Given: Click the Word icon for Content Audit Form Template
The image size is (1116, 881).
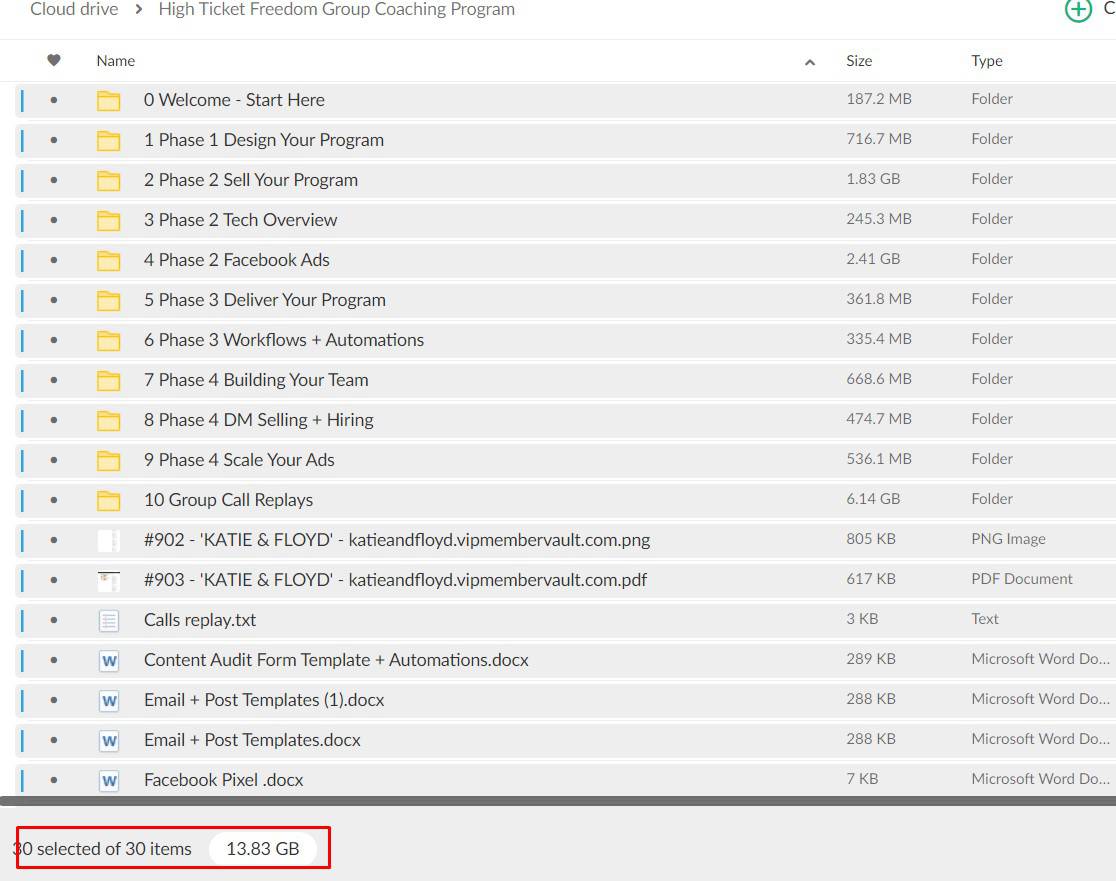Looking at the screenshot, I should [108, 660].
